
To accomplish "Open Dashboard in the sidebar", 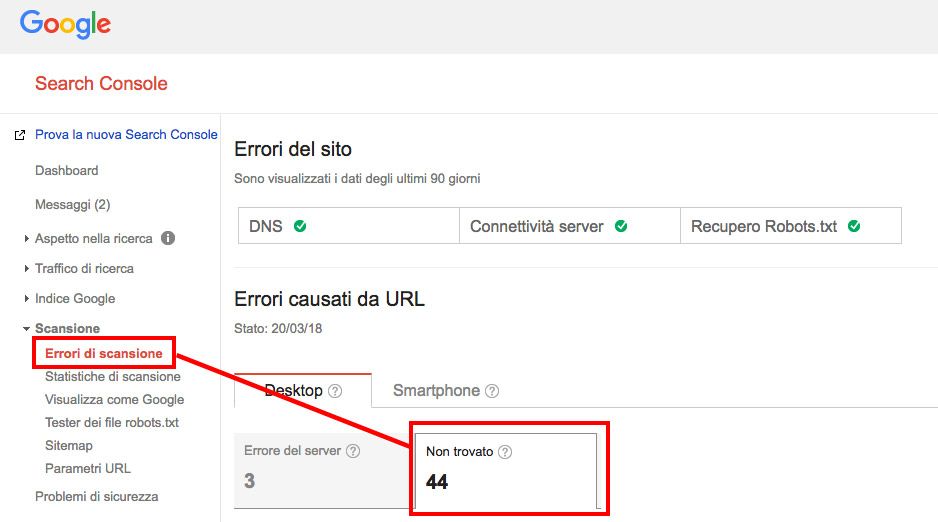I will click(x=66, y=170).
